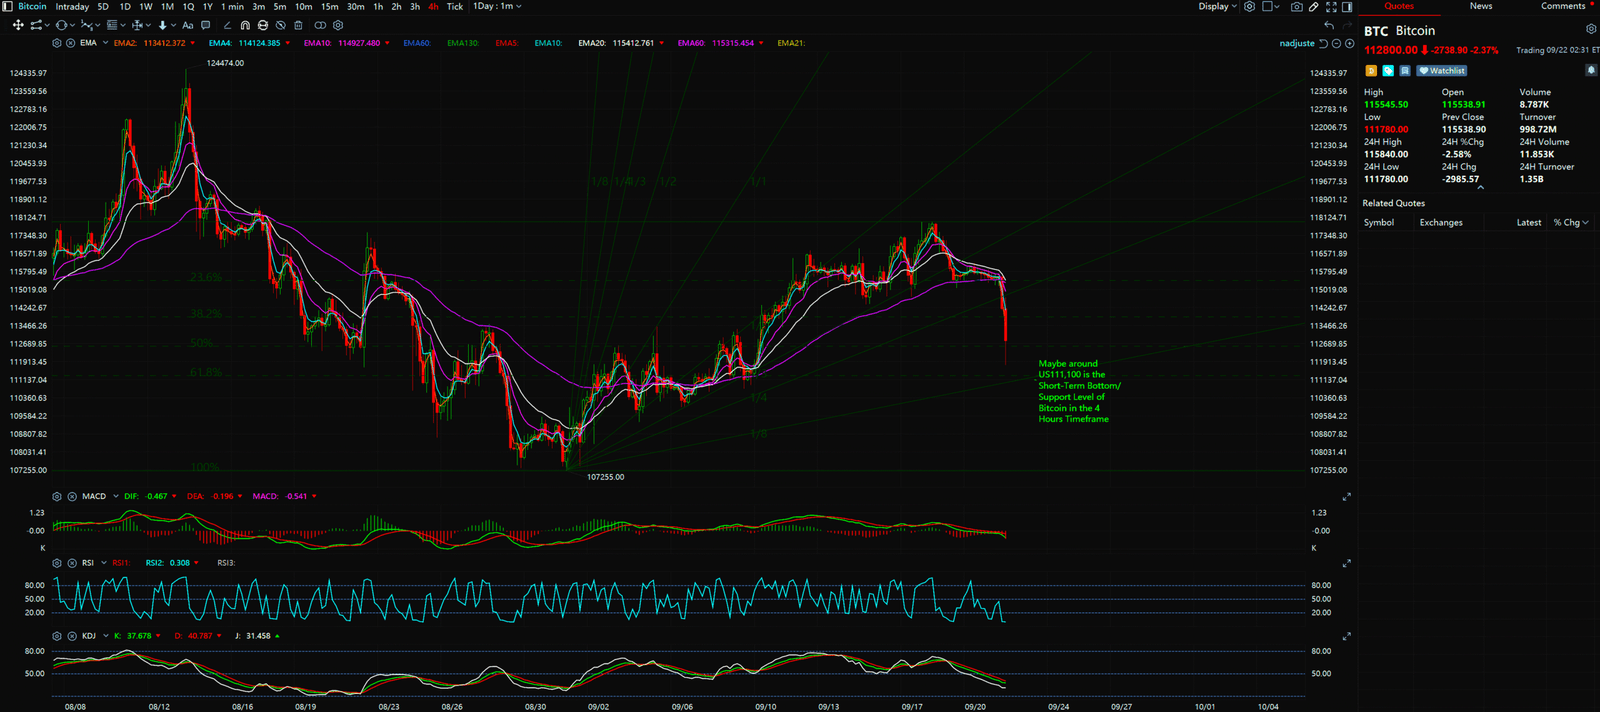Reset the chart zoom level
1600x712 pixels.
[1323, 44]
